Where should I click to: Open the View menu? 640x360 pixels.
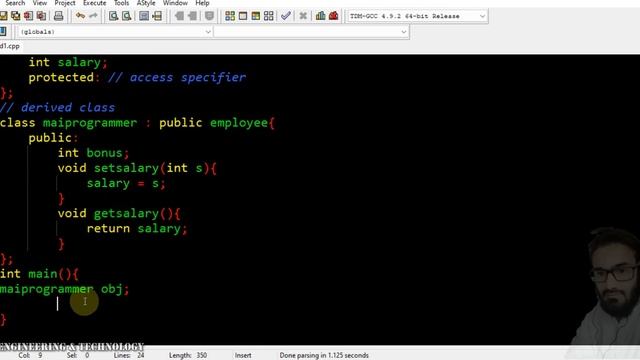click(x=40, y=3)
